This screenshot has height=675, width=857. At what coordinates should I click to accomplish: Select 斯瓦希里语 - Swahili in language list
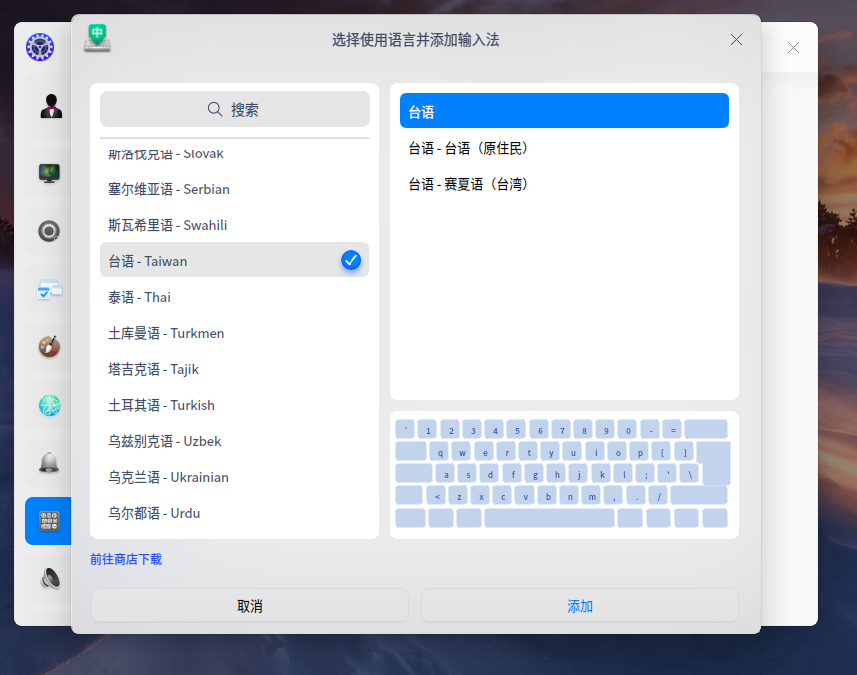pos(234,225)
